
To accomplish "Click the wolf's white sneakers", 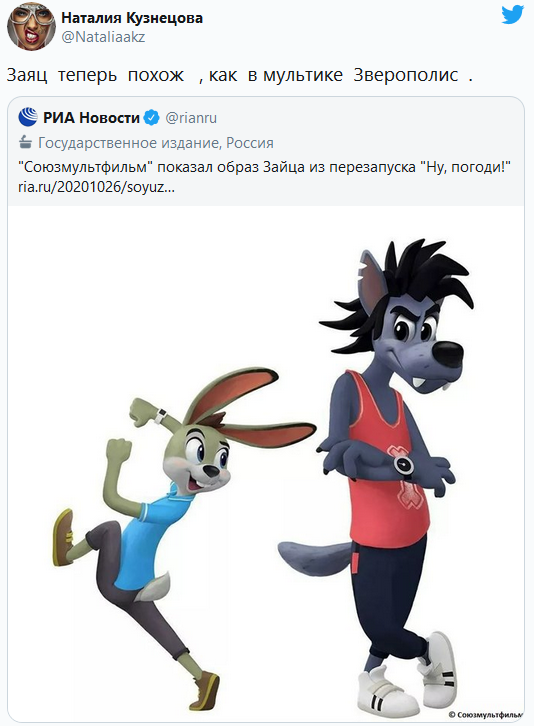I will (x=407, y=676).
